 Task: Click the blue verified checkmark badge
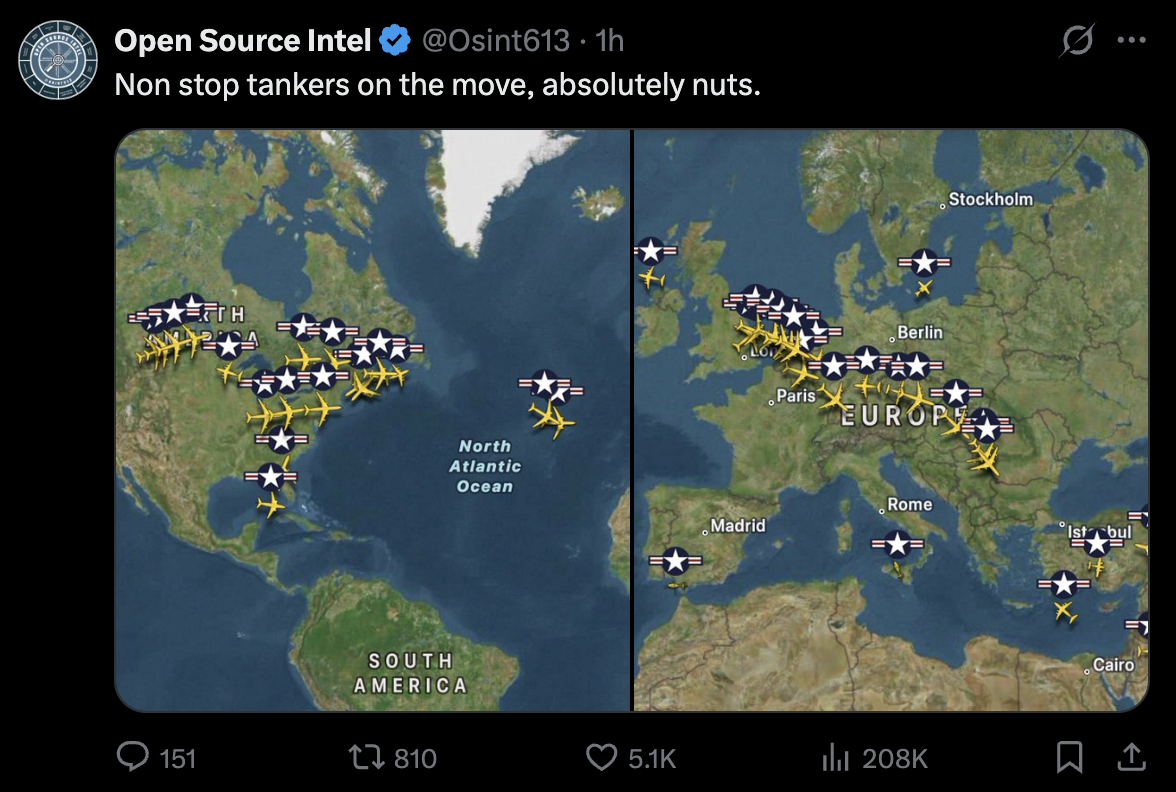click(x=396, y=41)
